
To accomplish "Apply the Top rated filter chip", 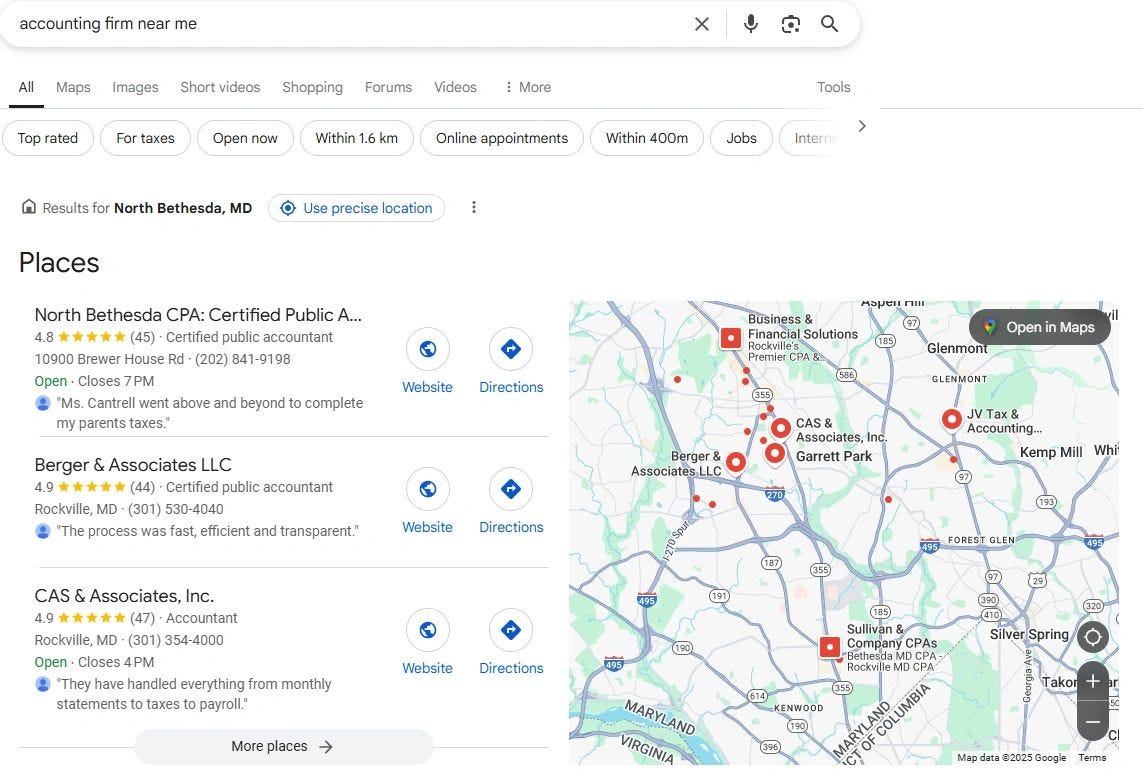I will (x=47, y=138).
